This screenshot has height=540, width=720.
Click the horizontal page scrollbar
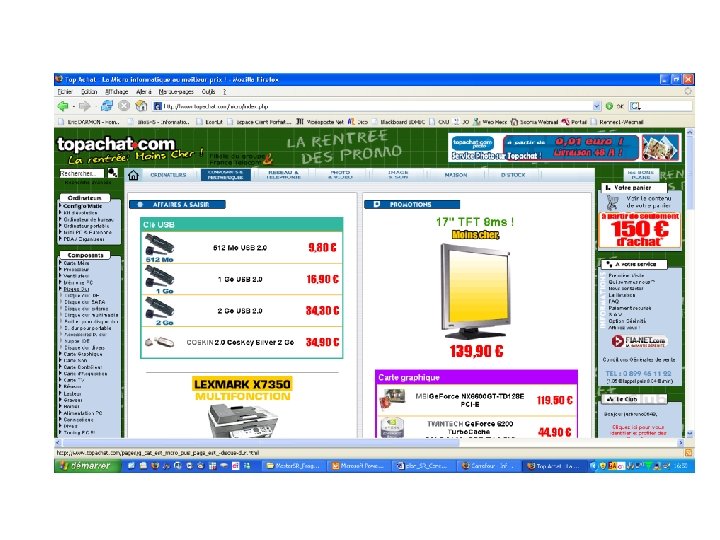coord(260,443)
